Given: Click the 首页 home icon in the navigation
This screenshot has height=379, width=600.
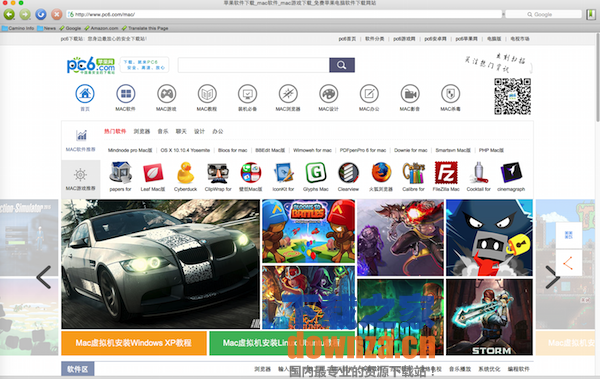Looking at the screenshot, I should [x=85, y=94].
